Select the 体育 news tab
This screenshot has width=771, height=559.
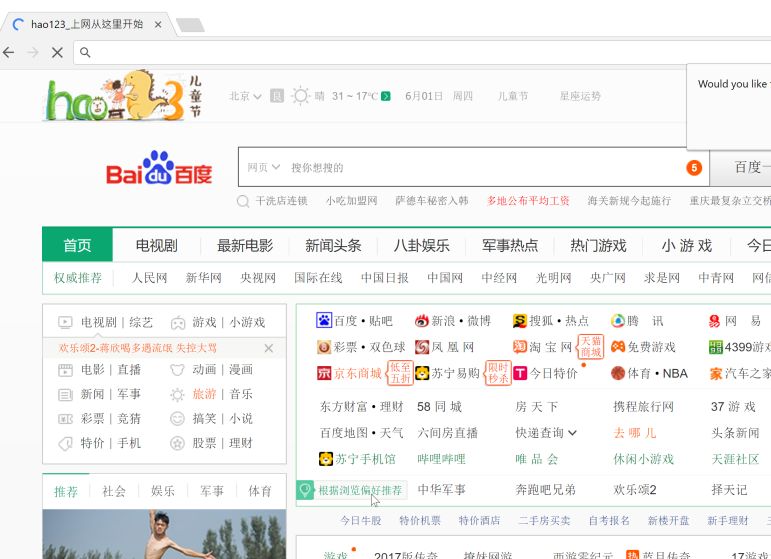pos(260,491)
